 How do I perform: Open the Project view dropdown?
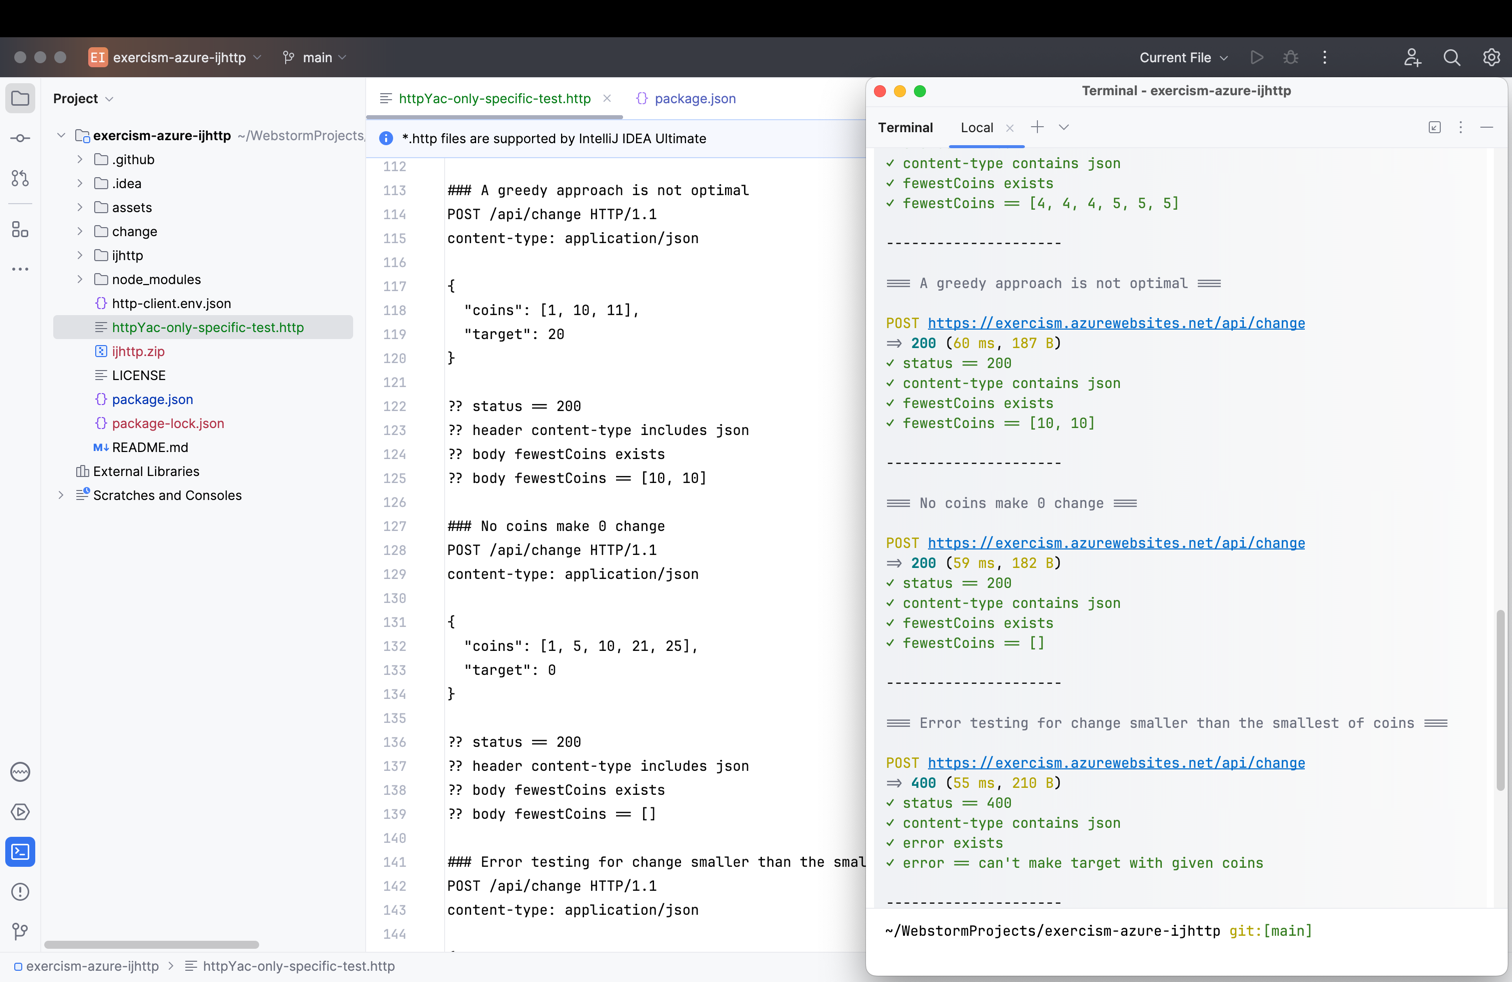pos(84,98)
